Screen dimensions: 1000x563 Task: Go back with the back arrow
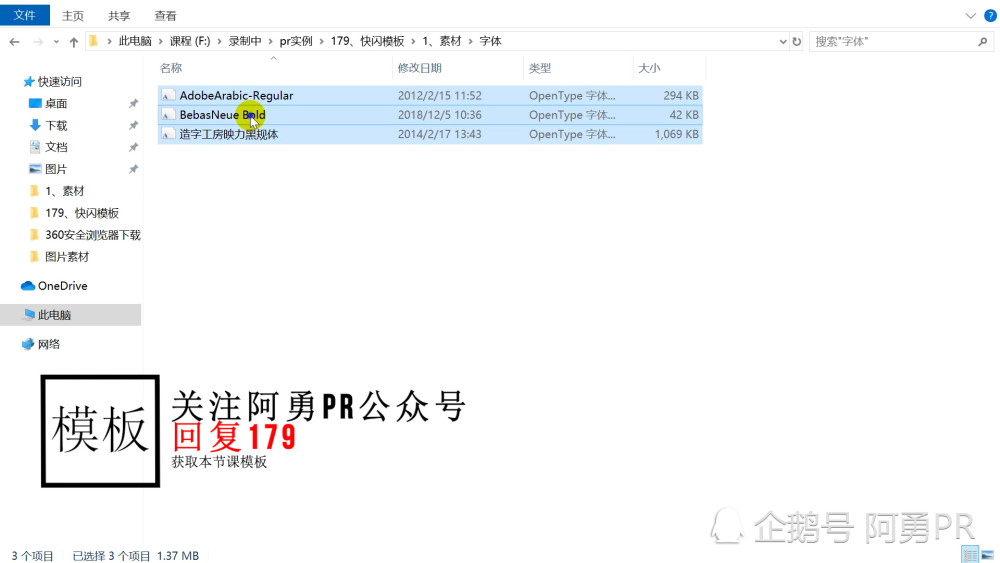tap(15, 42)
